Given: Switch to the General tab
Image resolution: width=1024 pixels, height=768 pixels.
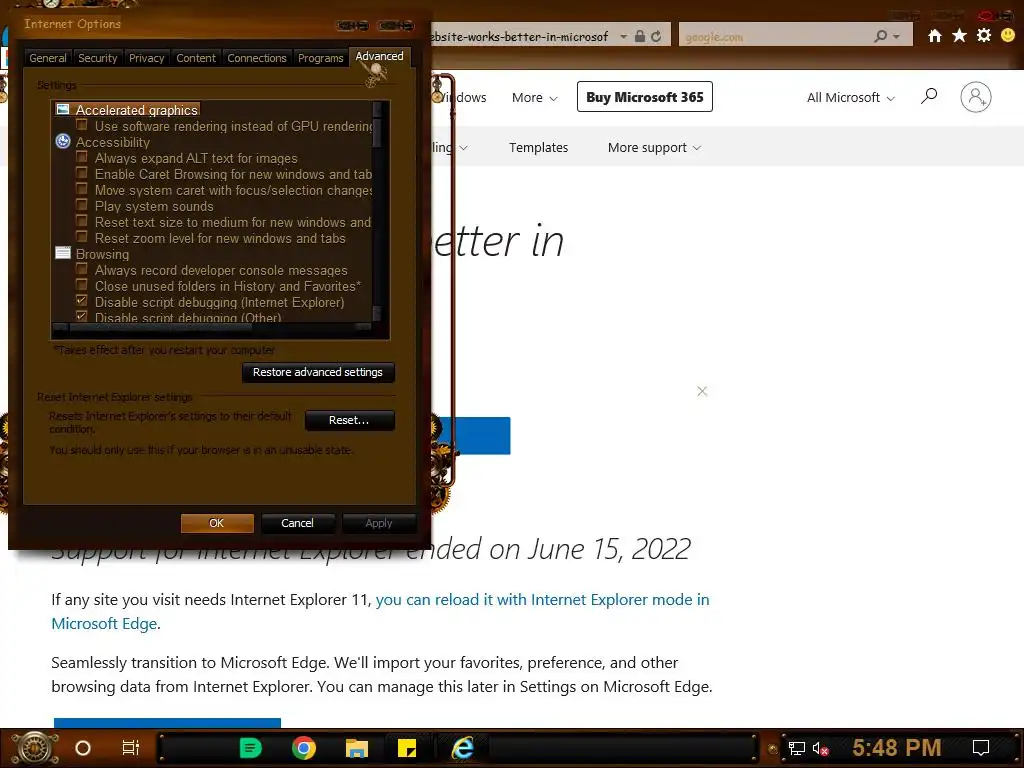Looking at the screenshot, I should click(x=48, y=58).
